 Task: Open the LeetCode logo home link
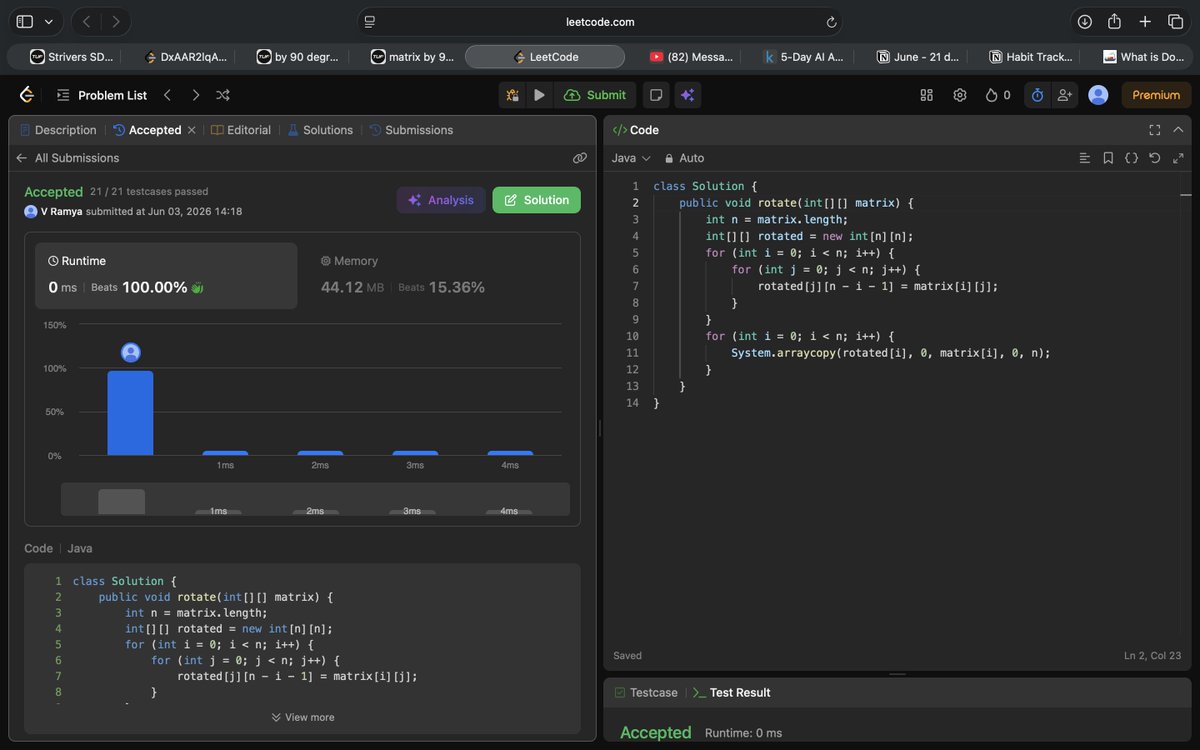[27, 95]
